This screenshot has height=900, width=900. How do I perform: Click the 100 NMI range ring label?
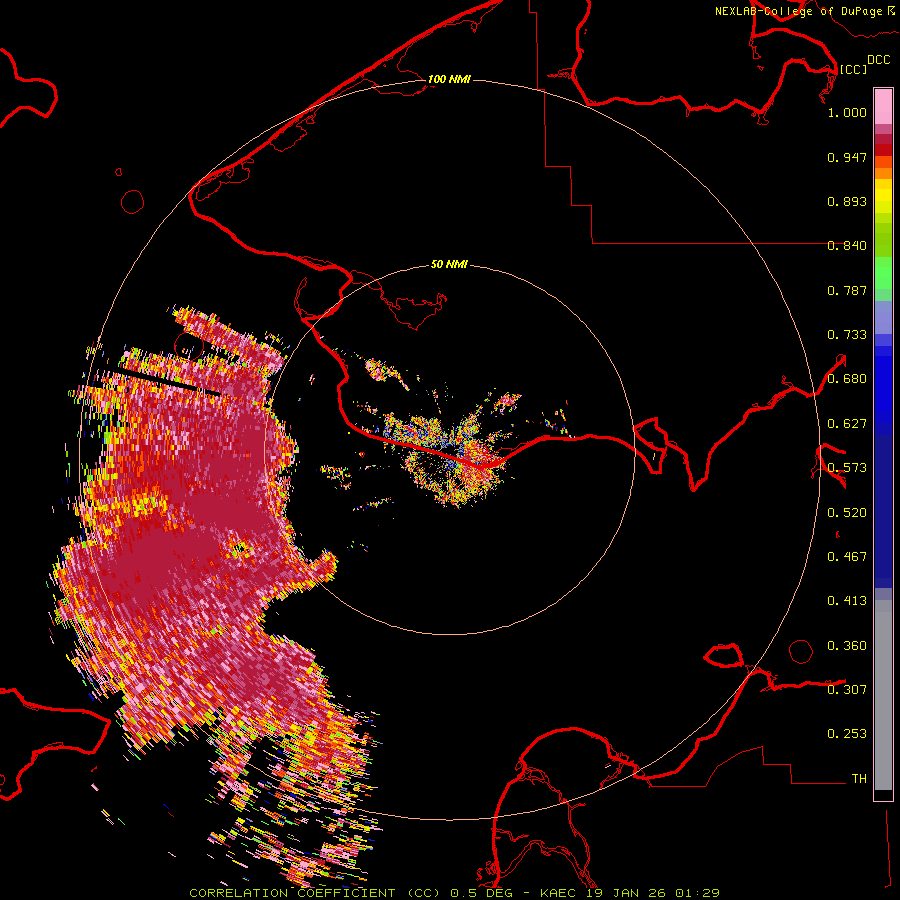tap(449, 79)
